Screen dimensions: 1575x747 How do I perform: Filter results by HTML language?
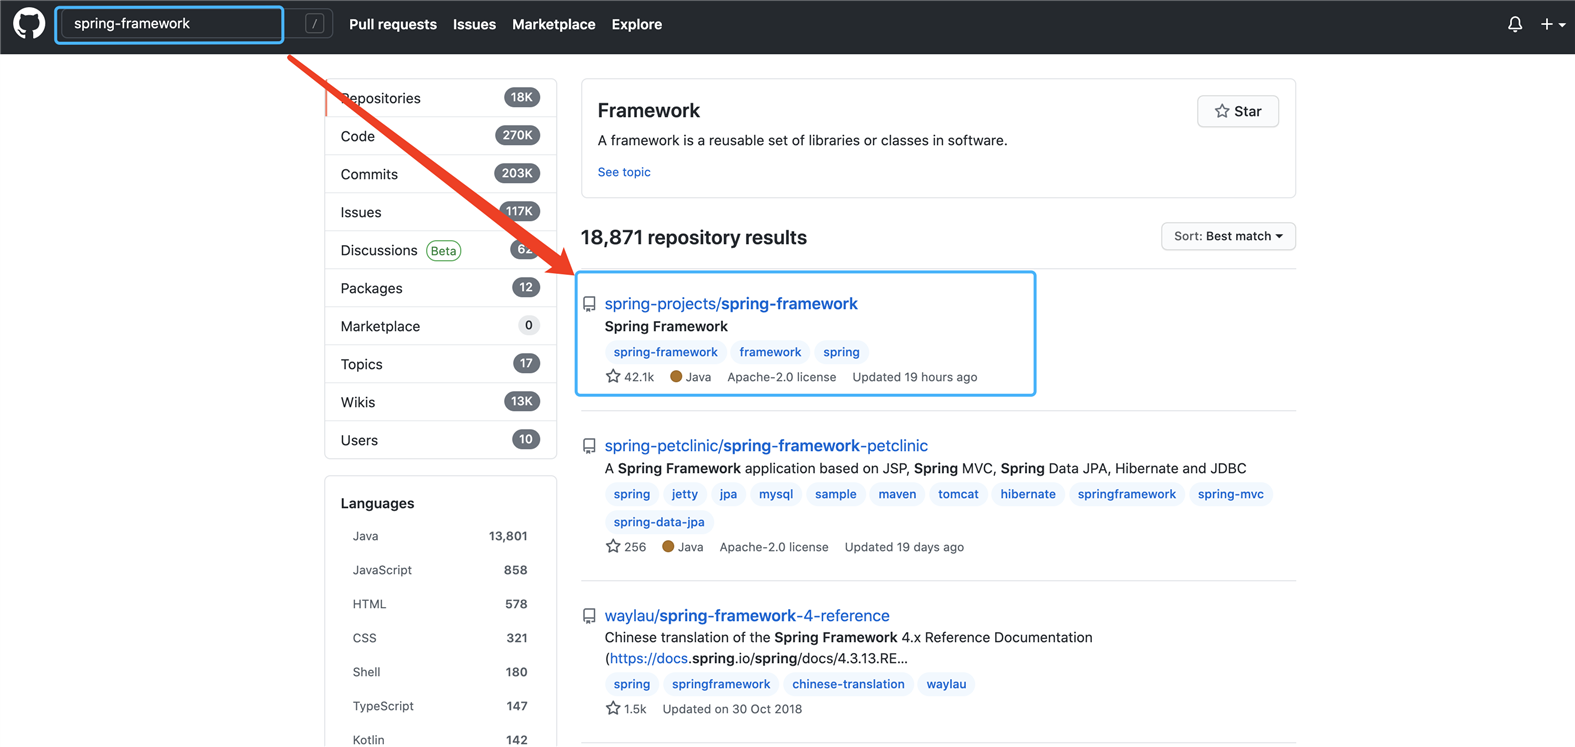(x=440, y=604)
